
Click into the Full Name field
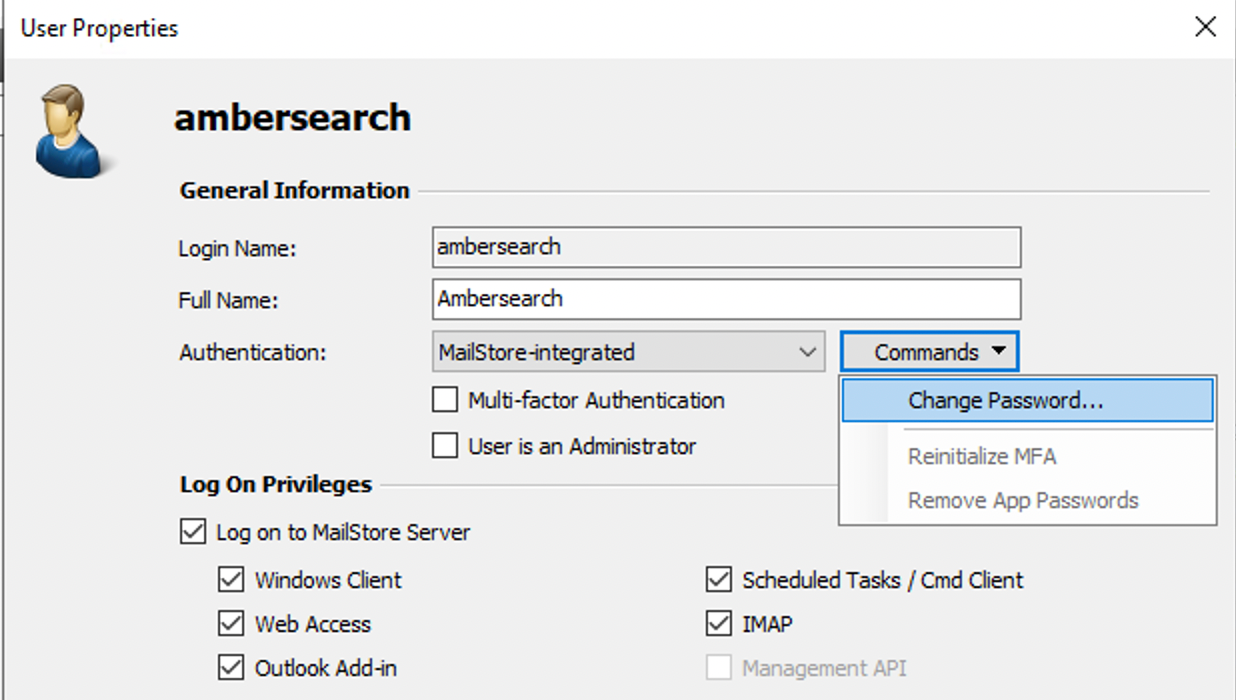coord(727,299)
